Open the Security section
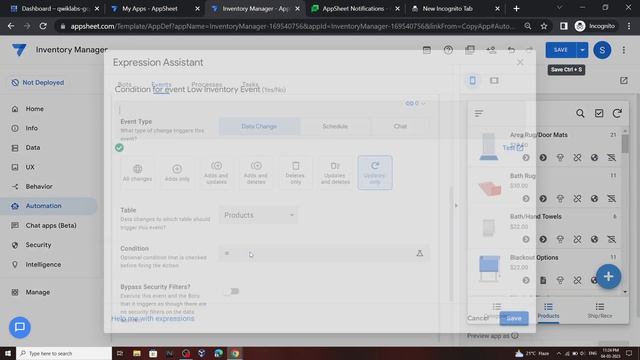This screenshot has width=640, height=360. (38, 245)
